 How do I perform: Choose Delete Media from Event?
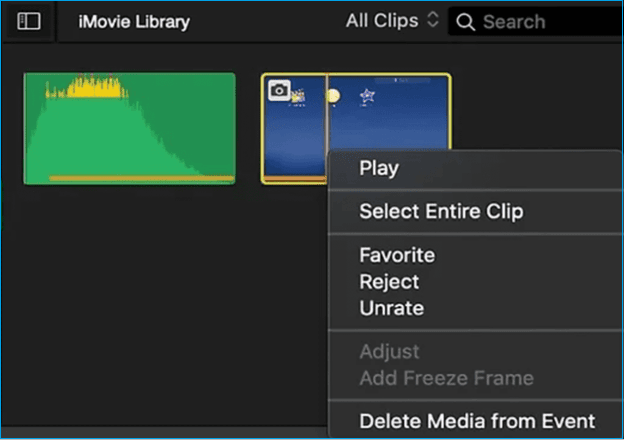pos(477,421)
